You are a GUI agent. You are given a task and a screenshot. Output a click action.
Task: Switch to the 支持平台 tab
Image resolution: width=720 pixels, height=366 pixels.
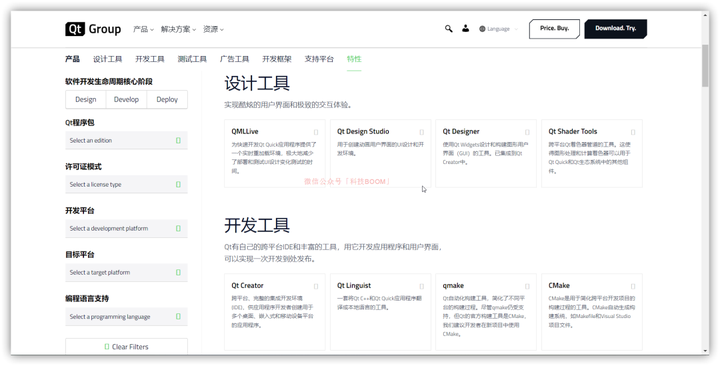[x=319, y=59]
